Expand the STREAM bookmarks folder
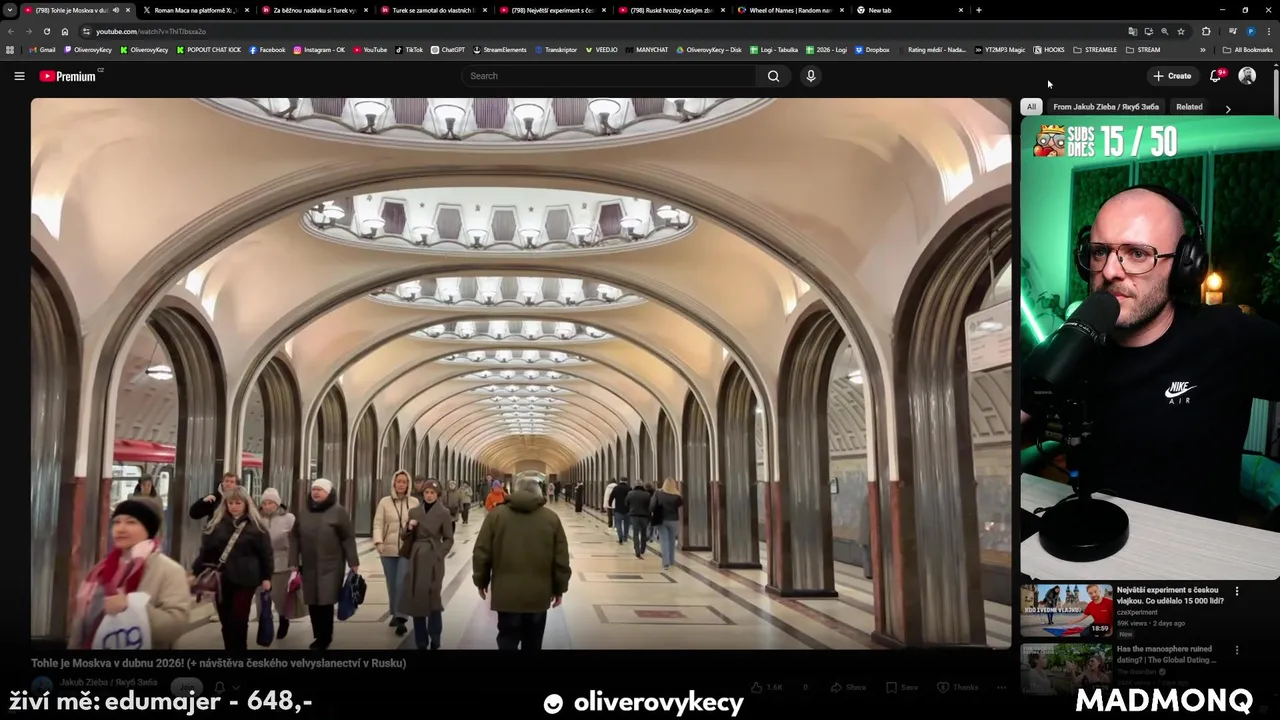Screen dimensions: 1280x720 [x=1143, y=50]
